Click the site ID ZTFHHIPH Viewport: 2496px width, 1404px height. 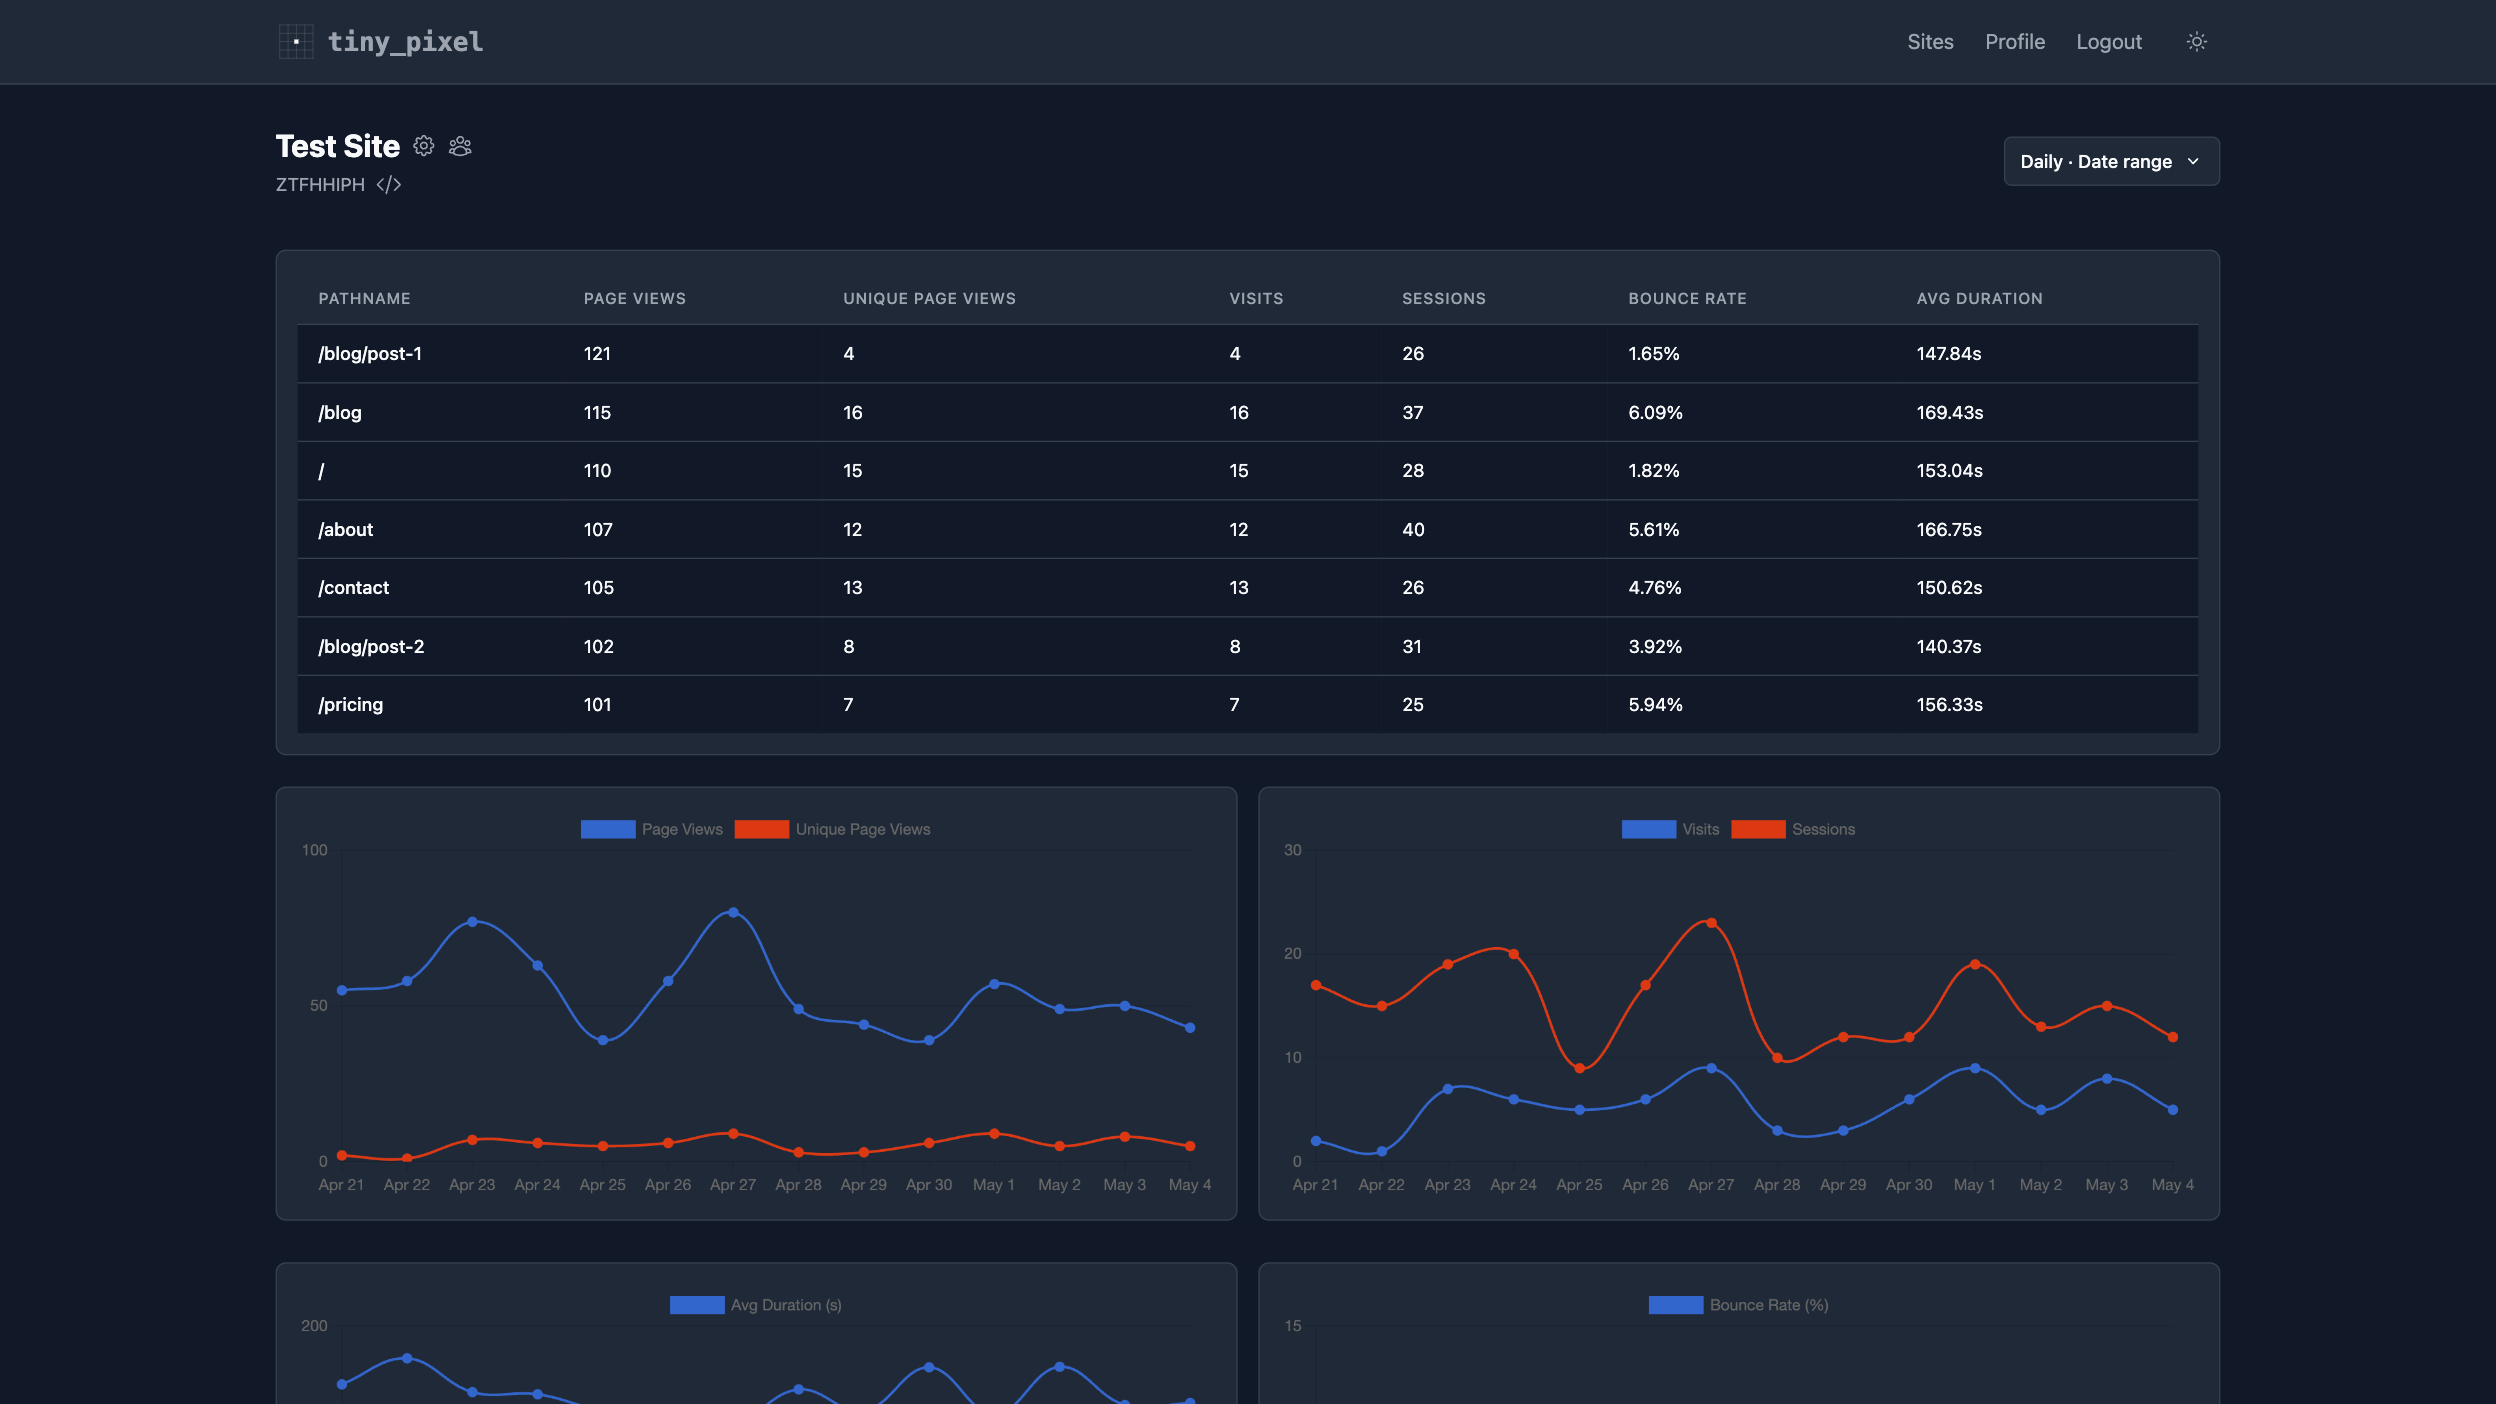(320, 185)
